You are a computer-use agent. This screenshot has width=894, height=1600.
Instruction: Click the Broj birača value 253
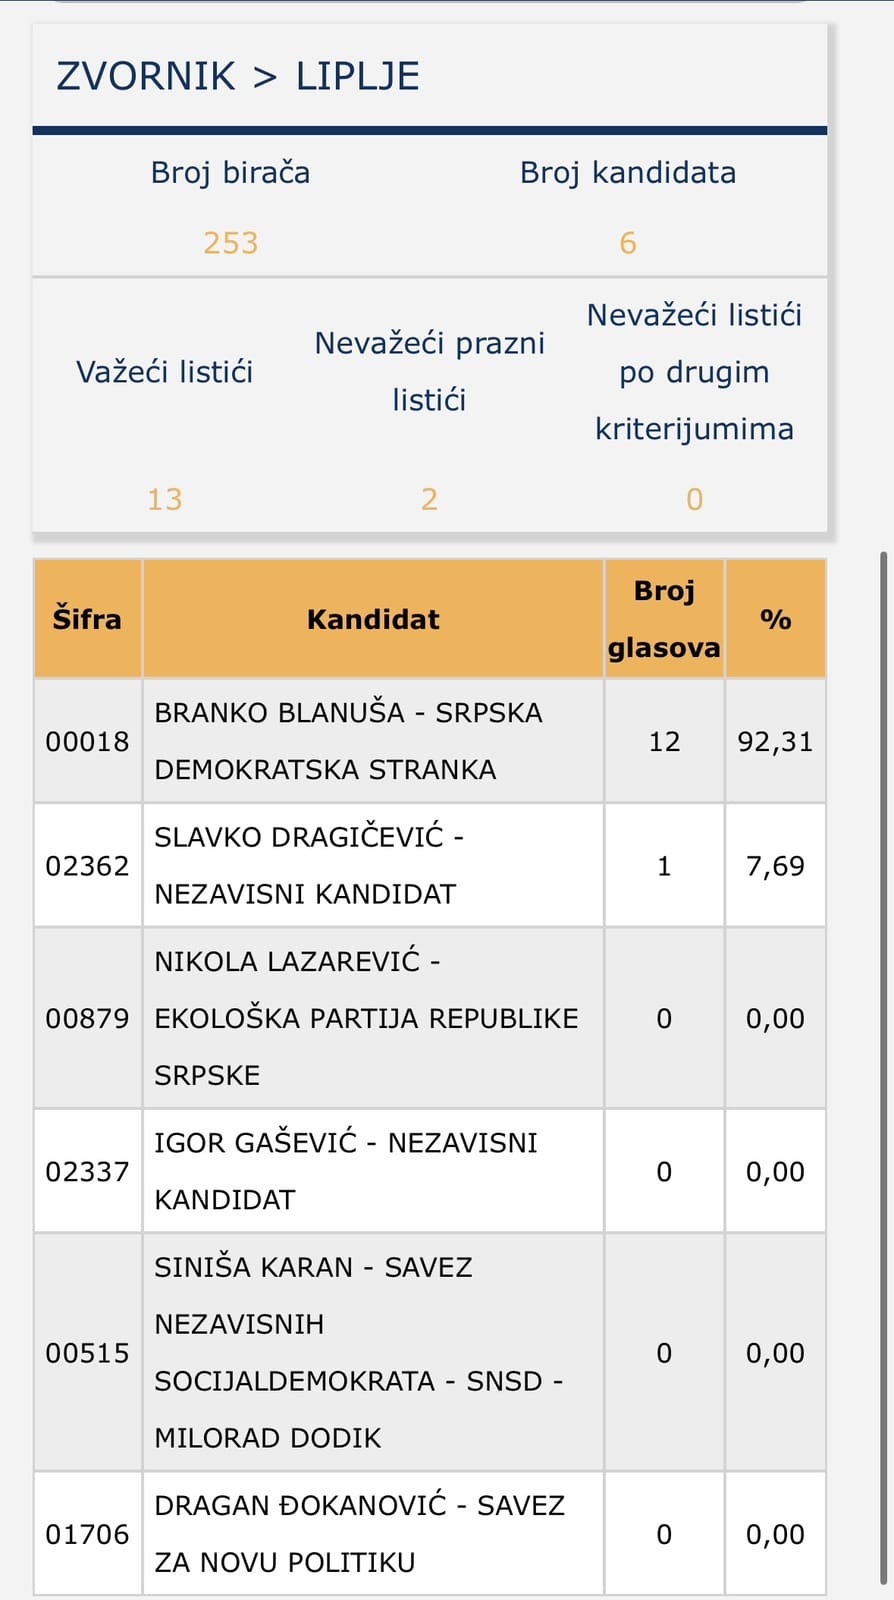231,243
